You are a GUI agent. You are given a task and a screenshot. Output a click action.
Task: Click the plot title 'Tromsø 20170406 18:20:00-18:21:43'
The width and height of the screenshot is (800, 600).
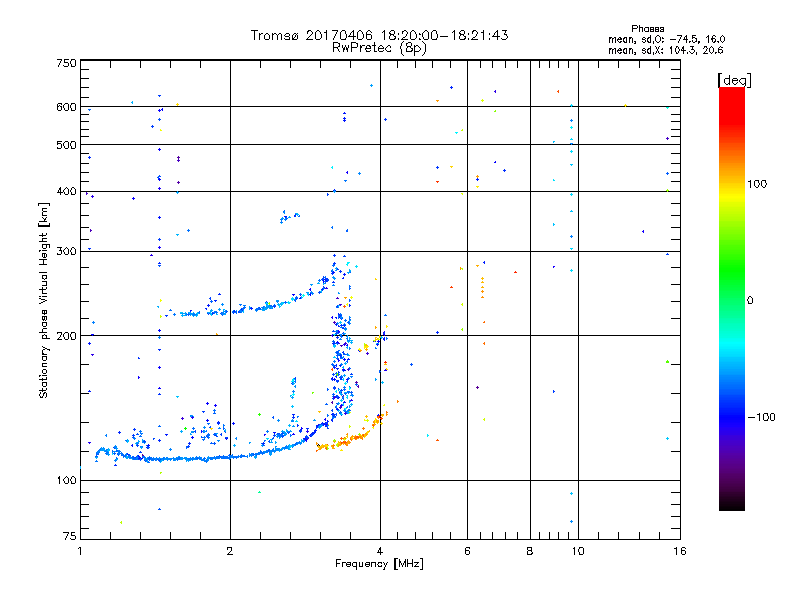[379, 35]
